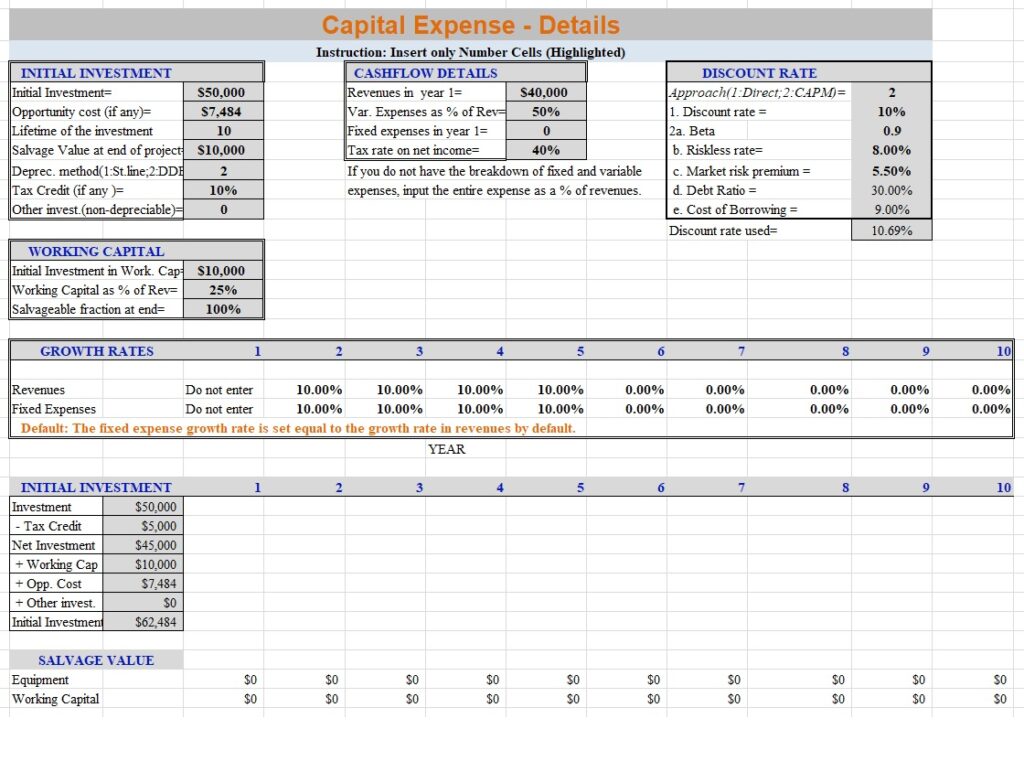Click the Debt Ratio cell showing 30.00%
Screen dimensions: 1024x772
890,190
